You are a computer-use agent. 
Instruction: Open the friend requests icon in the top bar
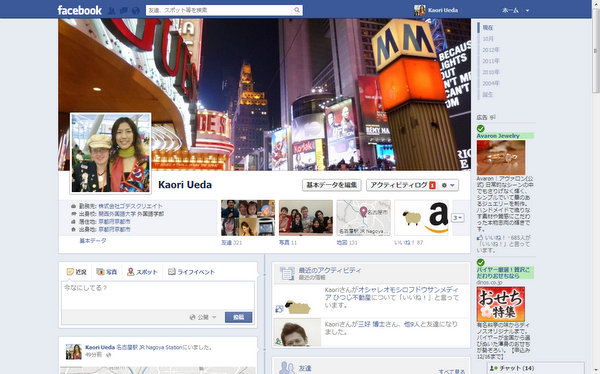coord(112,11)
